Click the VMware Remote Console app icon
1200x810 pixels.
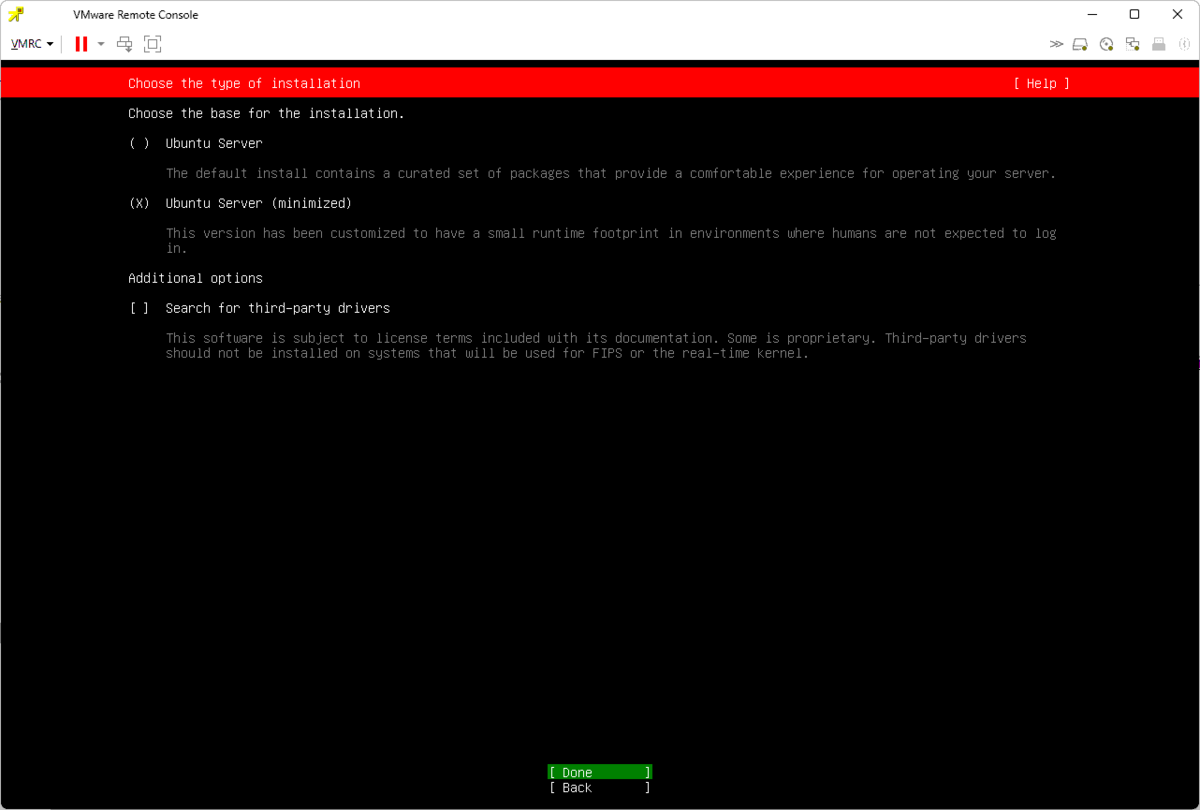[16, 14]
